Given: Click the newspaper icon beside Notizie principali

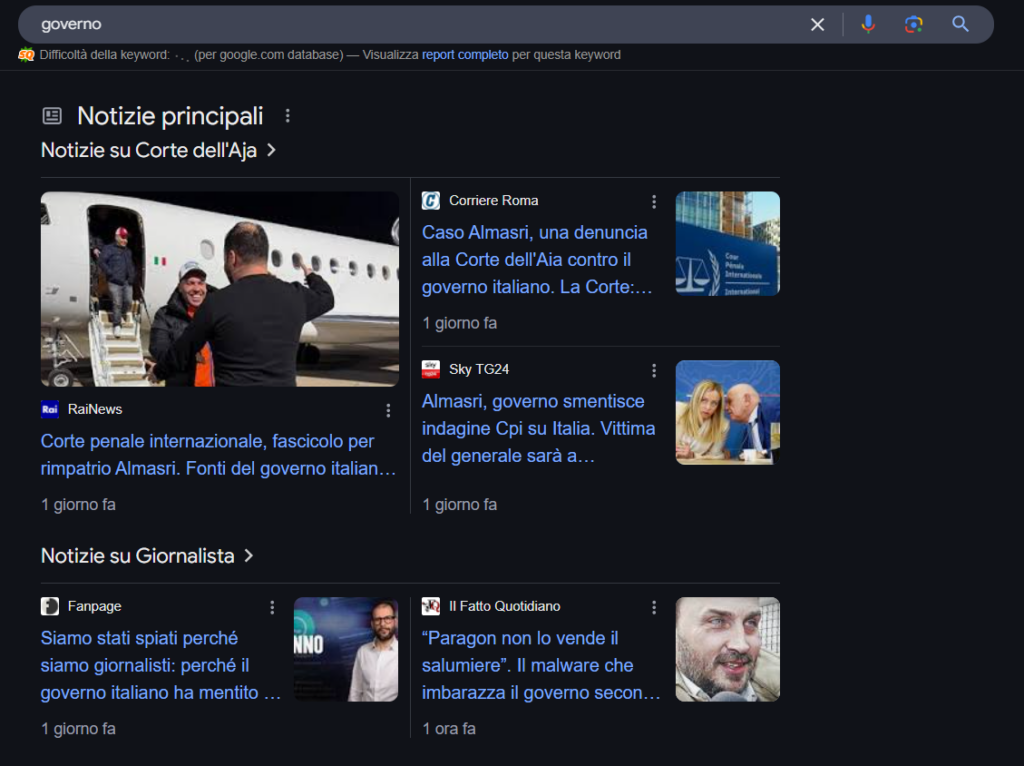Looking at the screenshot, I should pos(52,116).
